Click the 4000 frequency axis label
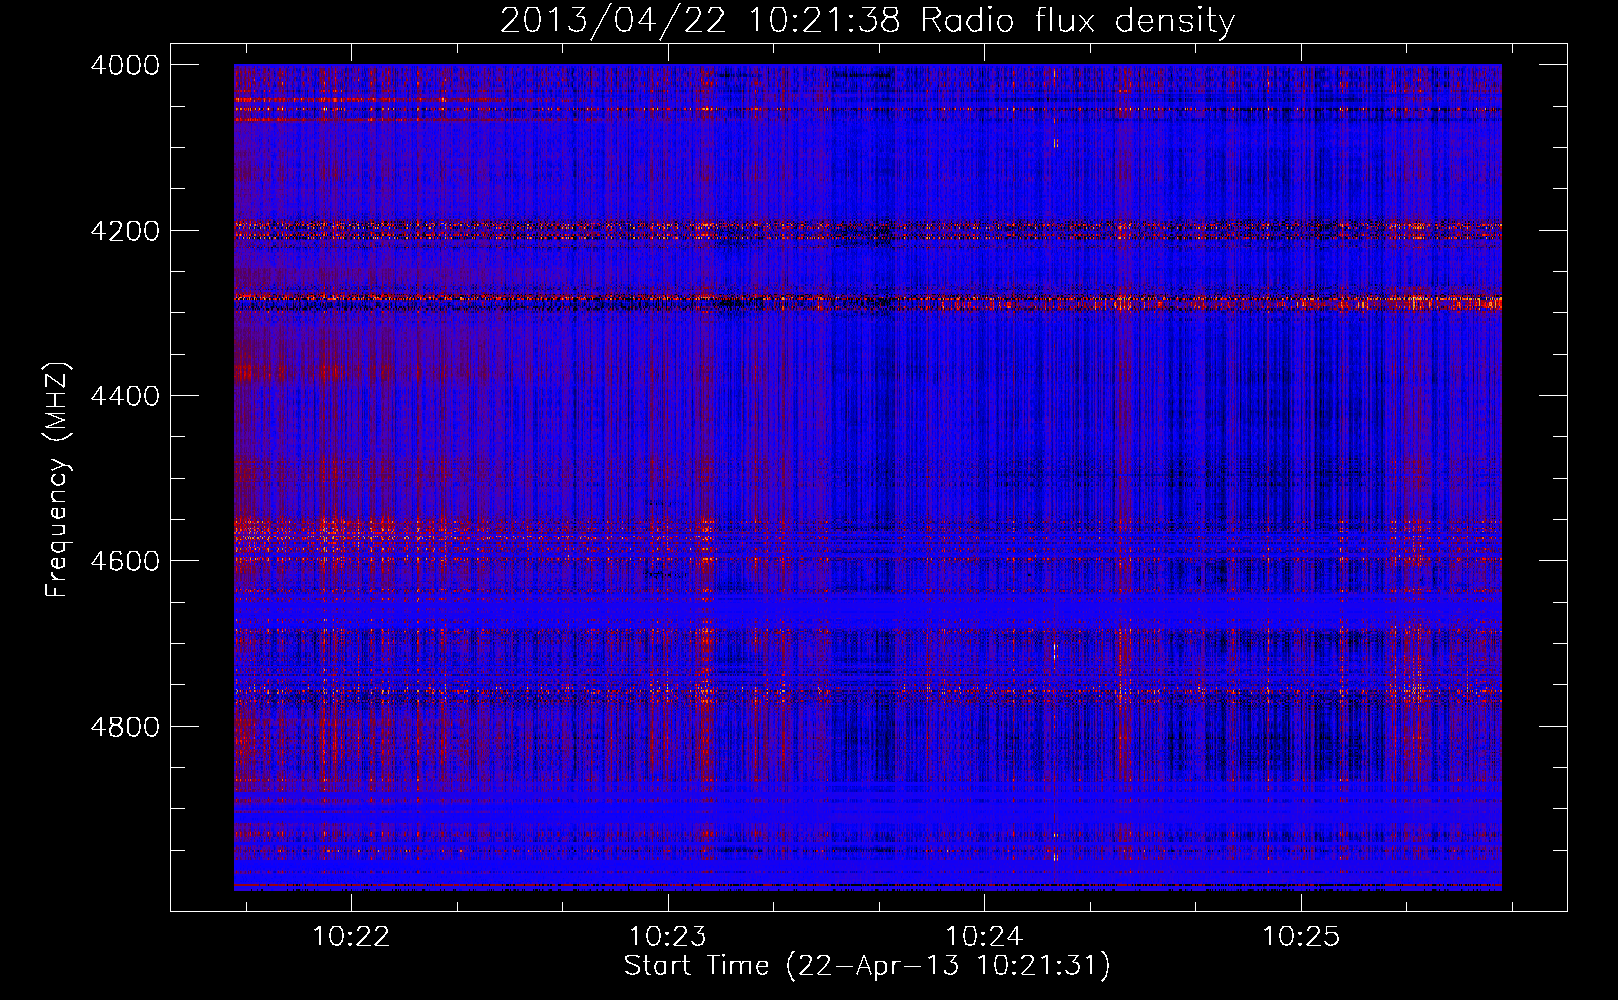 click(125, 65)
